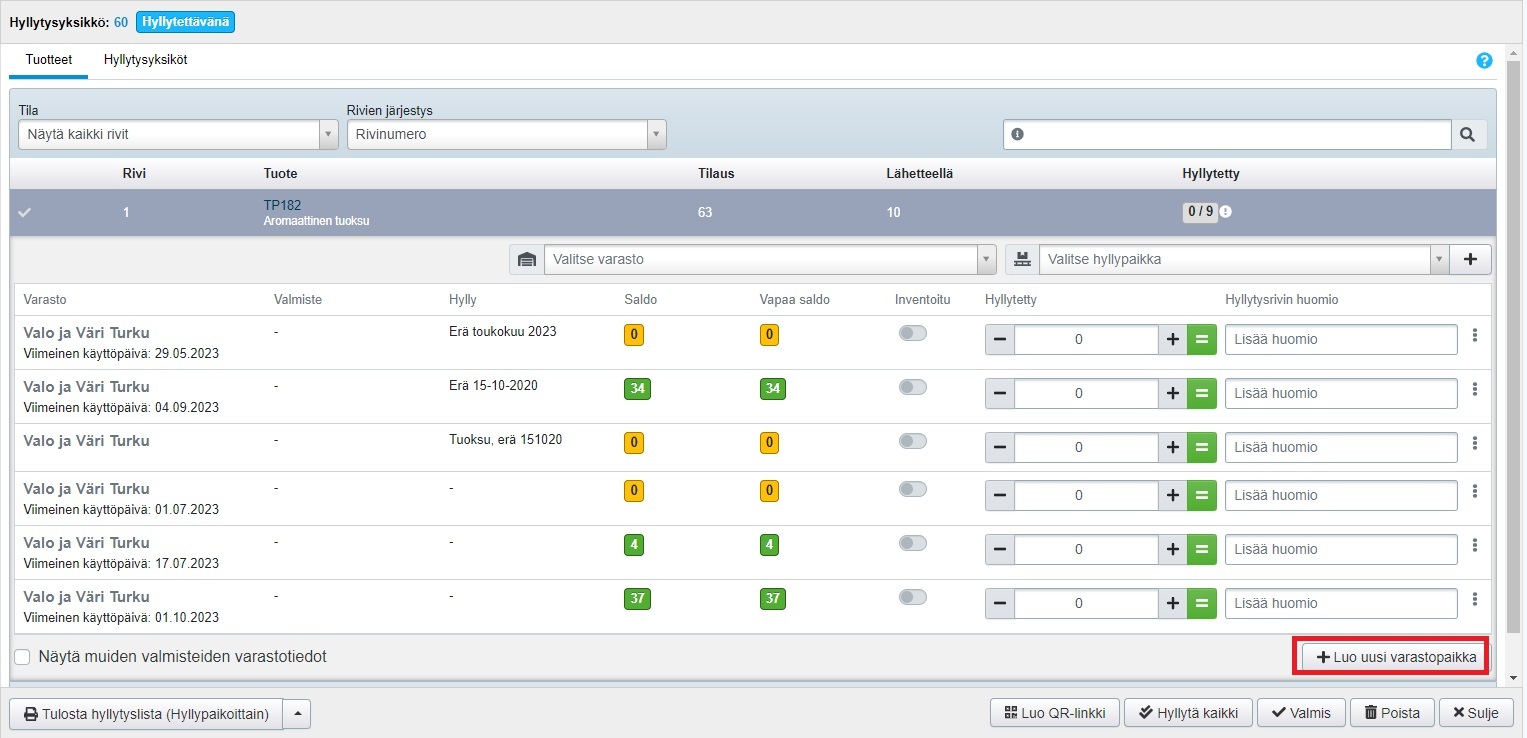
Task: Click the info icon next to 0 / 9
Action: (1225, 212)
